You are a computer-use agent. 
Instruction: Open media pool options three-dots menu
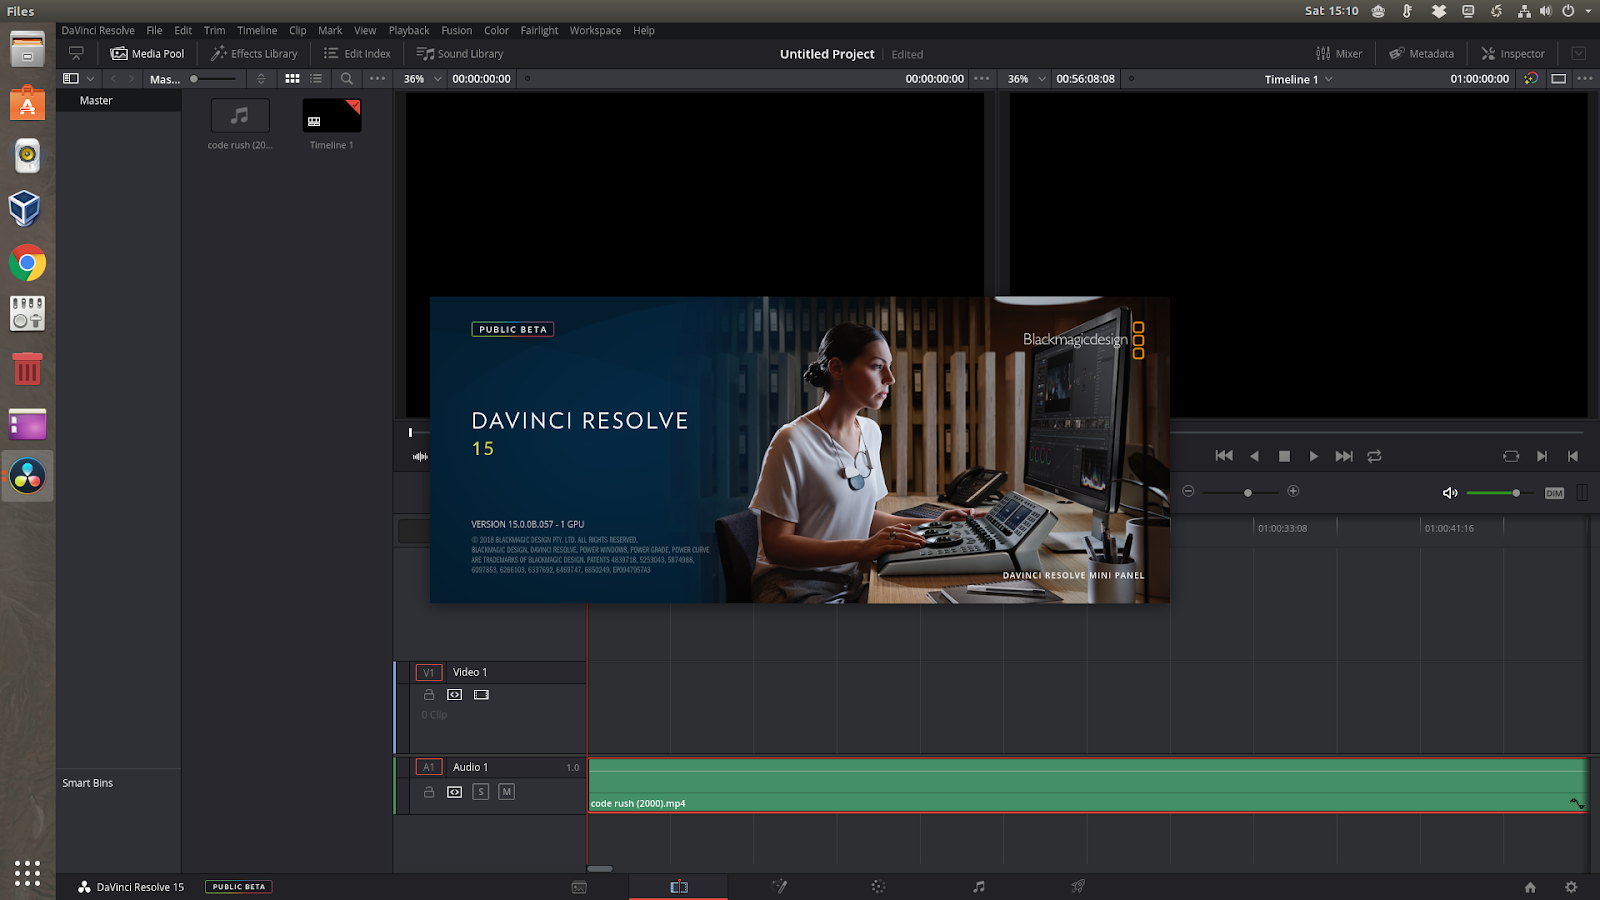point(377,79)
